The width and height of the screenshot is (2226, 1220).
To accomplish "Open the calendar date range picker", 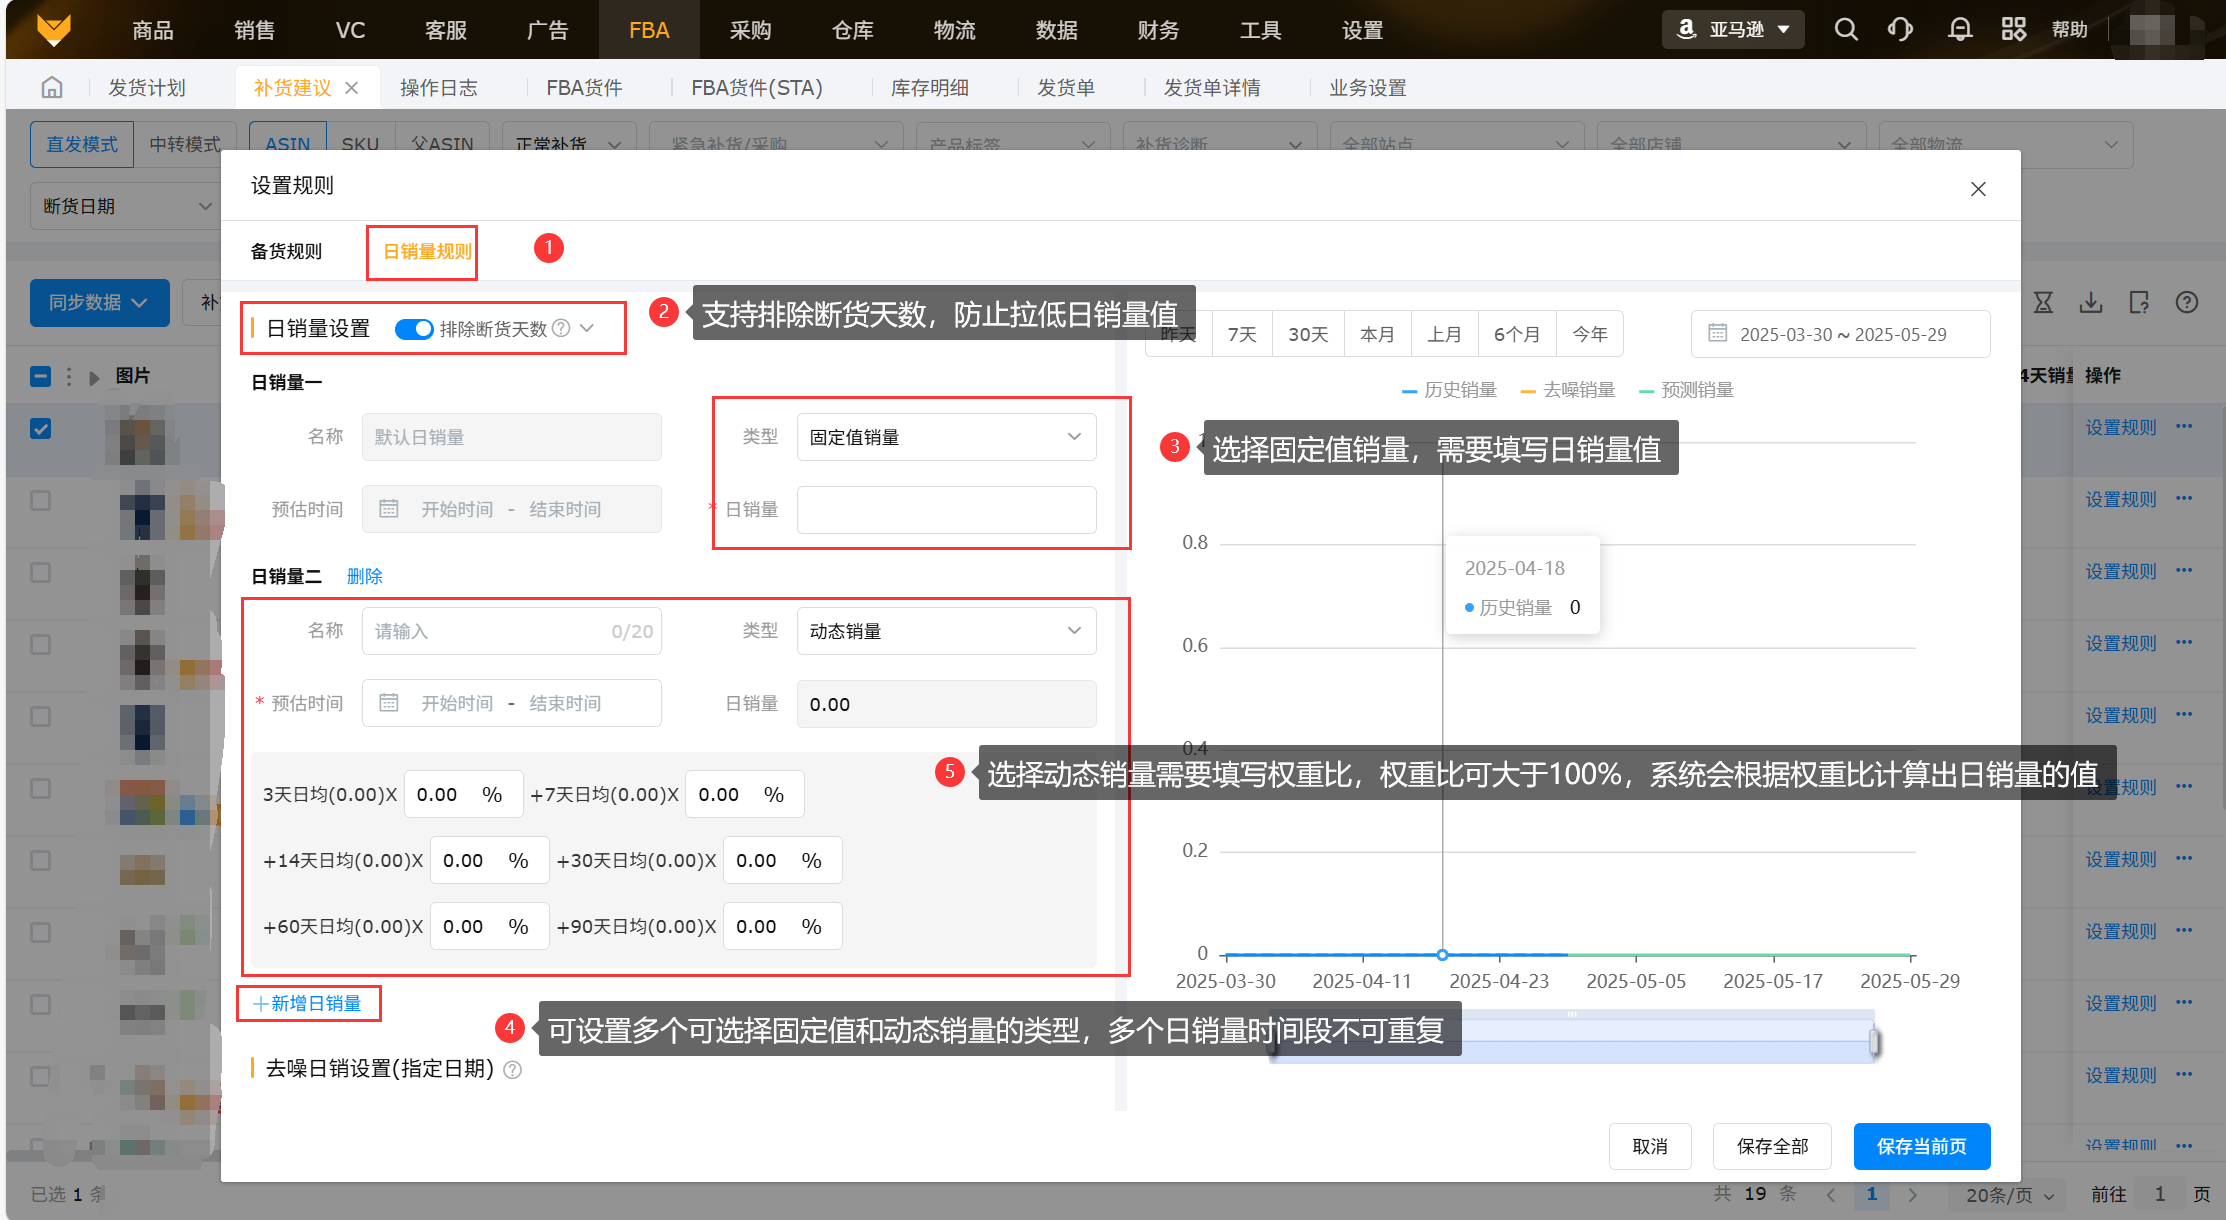I will pyautogui.click(x=1840, y=334).
